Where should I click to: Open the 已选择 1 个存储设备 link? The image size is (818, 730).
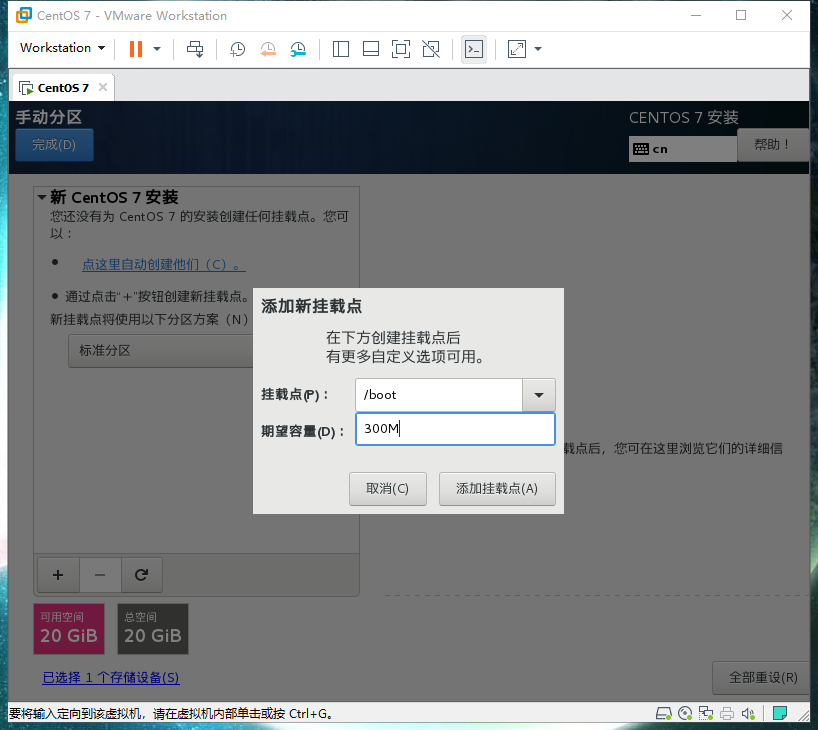pos(111,677)
